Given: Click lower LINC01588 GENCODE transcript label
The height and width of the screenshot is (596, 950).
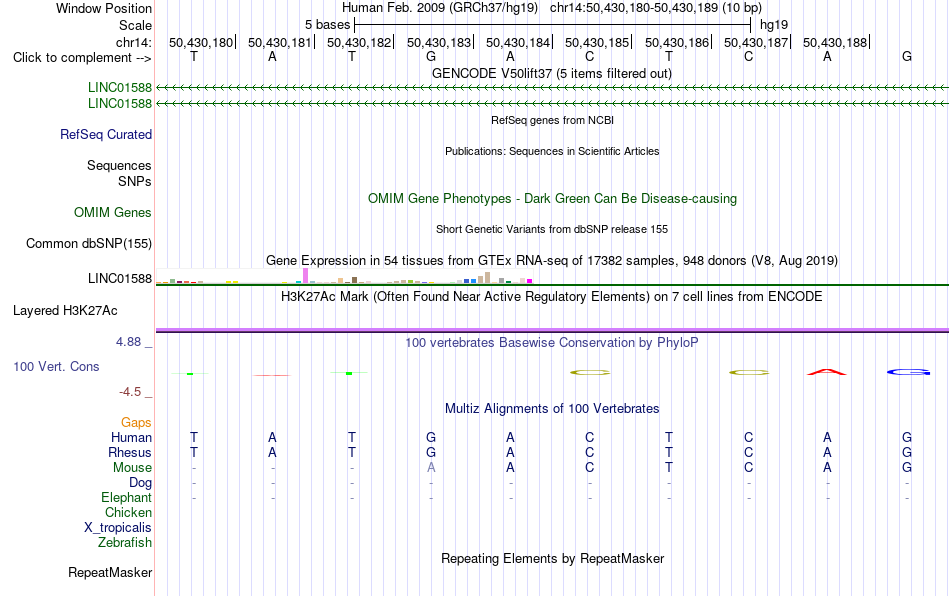Looking at the screenshot, I should coord(119,104).
